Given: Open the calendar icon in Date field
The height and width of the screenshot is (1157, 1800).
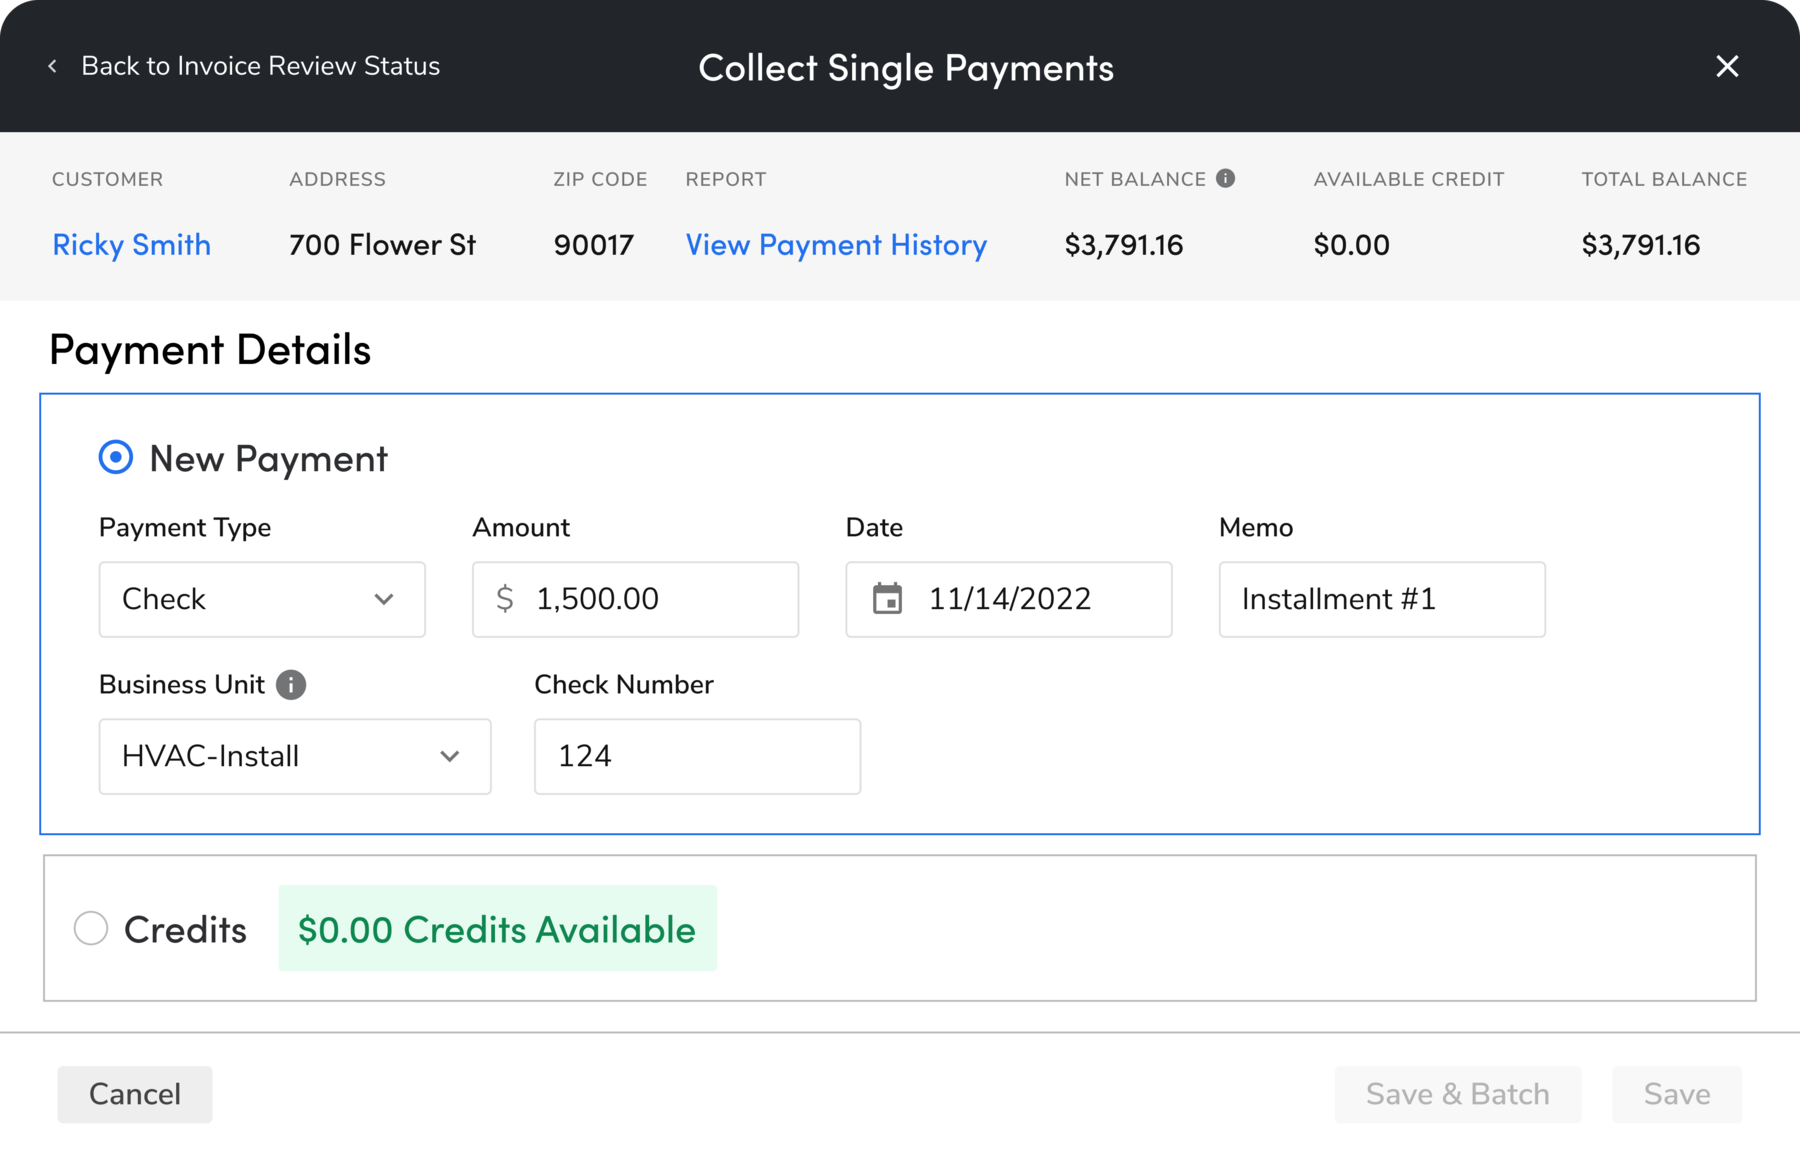Looking at the screenshot, I should click(x=887, y=599).
